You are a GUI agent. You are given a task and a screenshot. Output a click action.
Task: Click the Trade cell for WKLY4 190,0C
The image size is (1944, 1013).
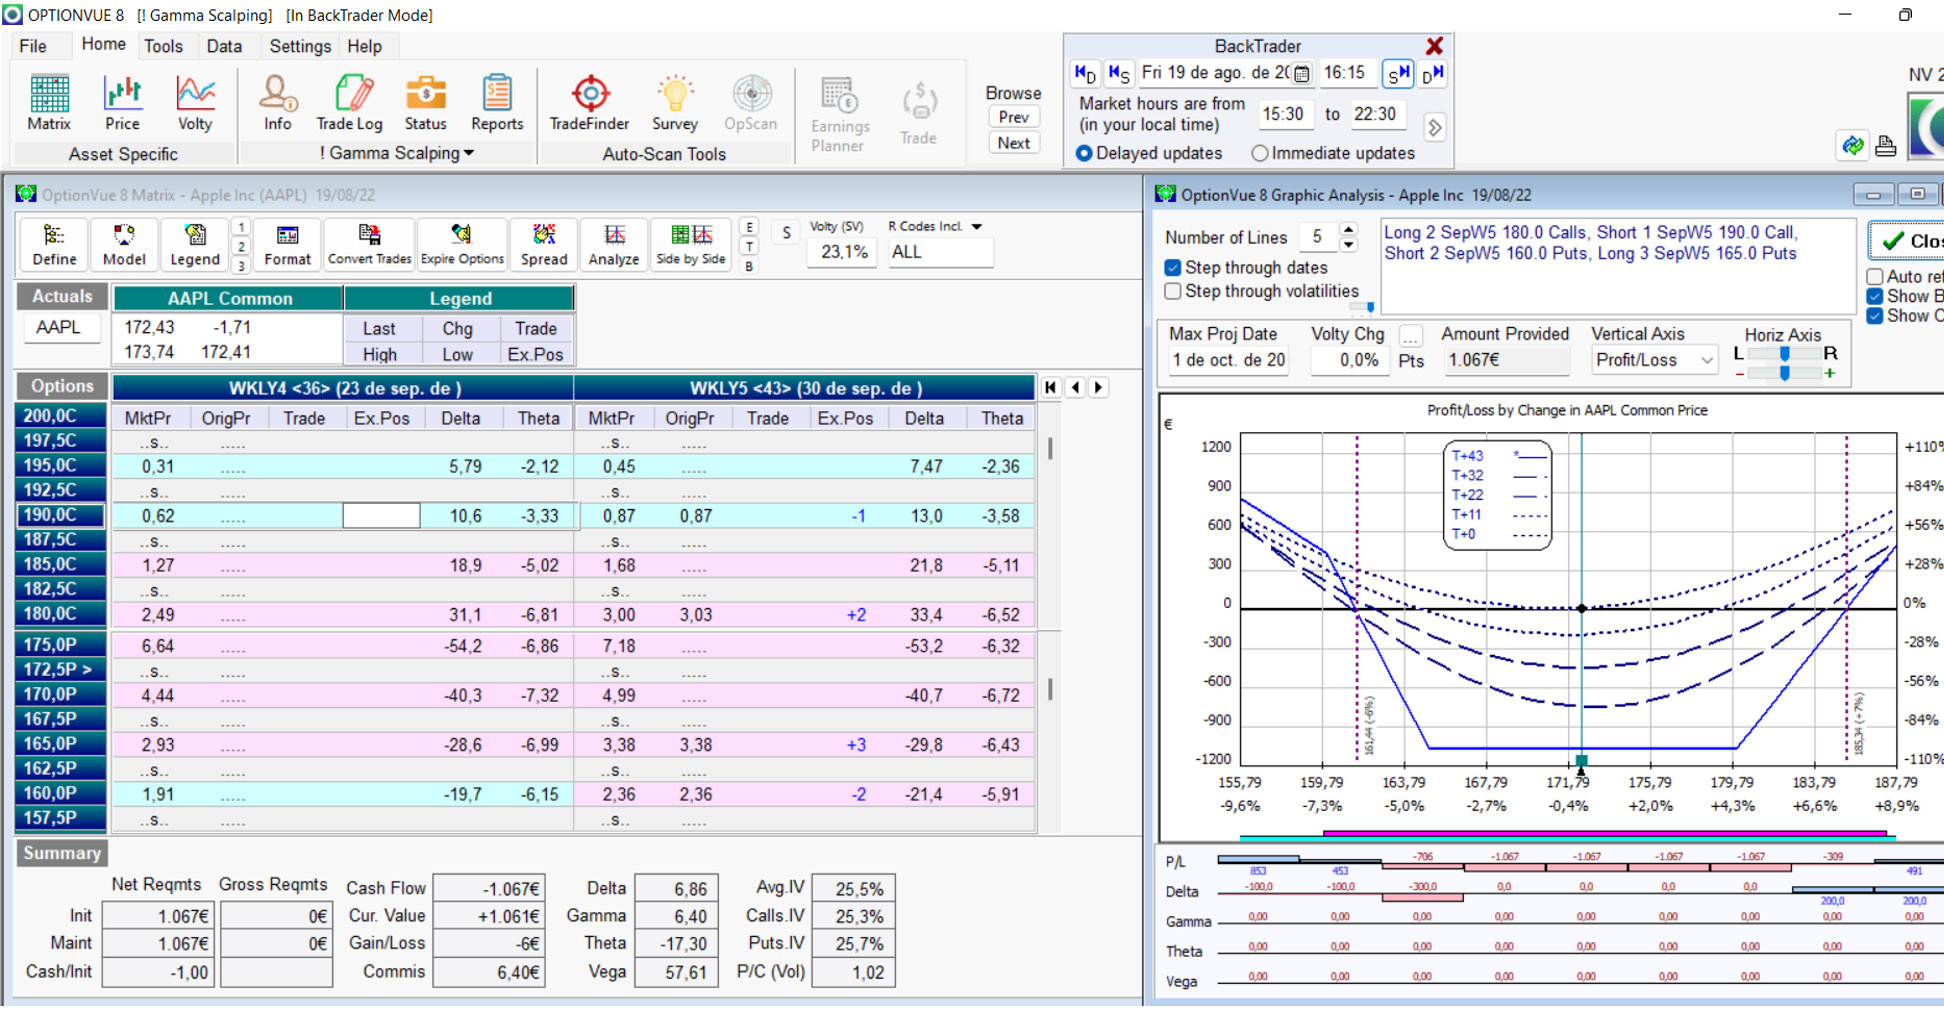[304, 516]
